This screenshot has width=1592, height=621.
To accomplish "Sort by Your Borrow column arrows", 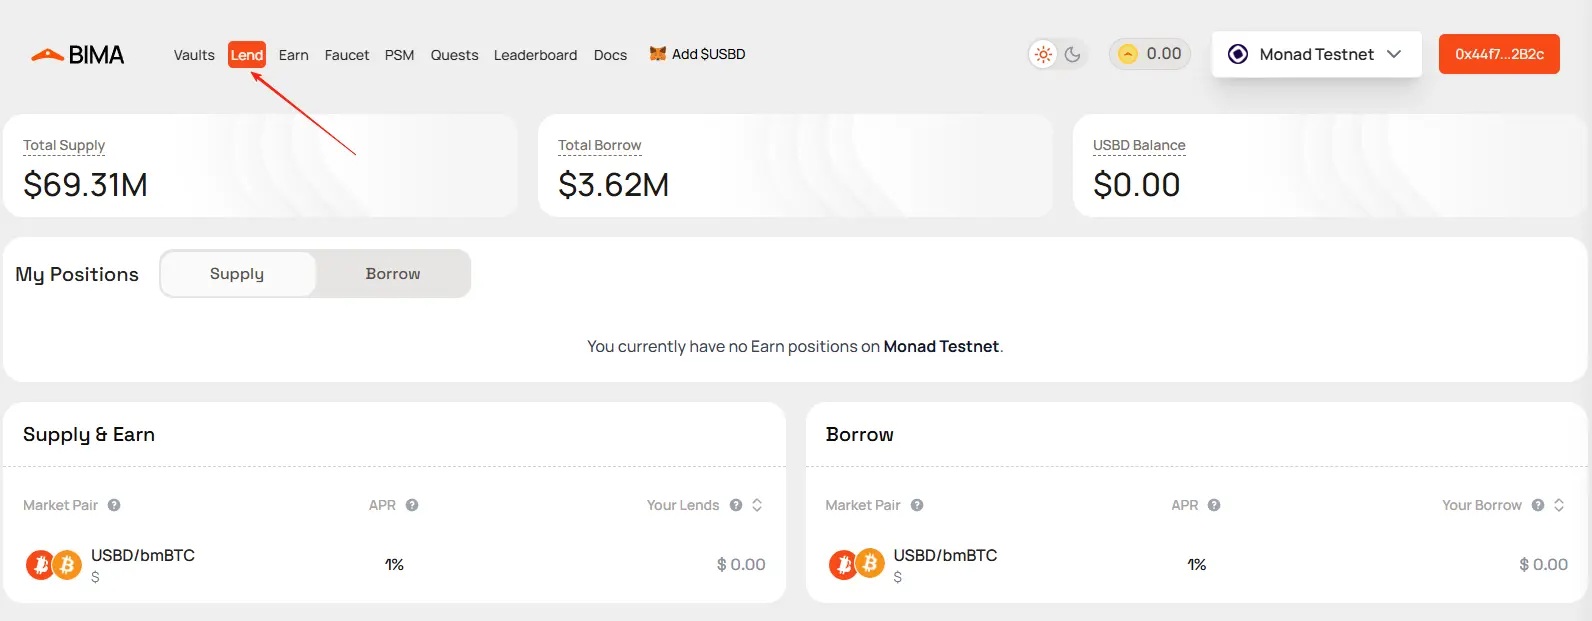I will (1559, 505).
